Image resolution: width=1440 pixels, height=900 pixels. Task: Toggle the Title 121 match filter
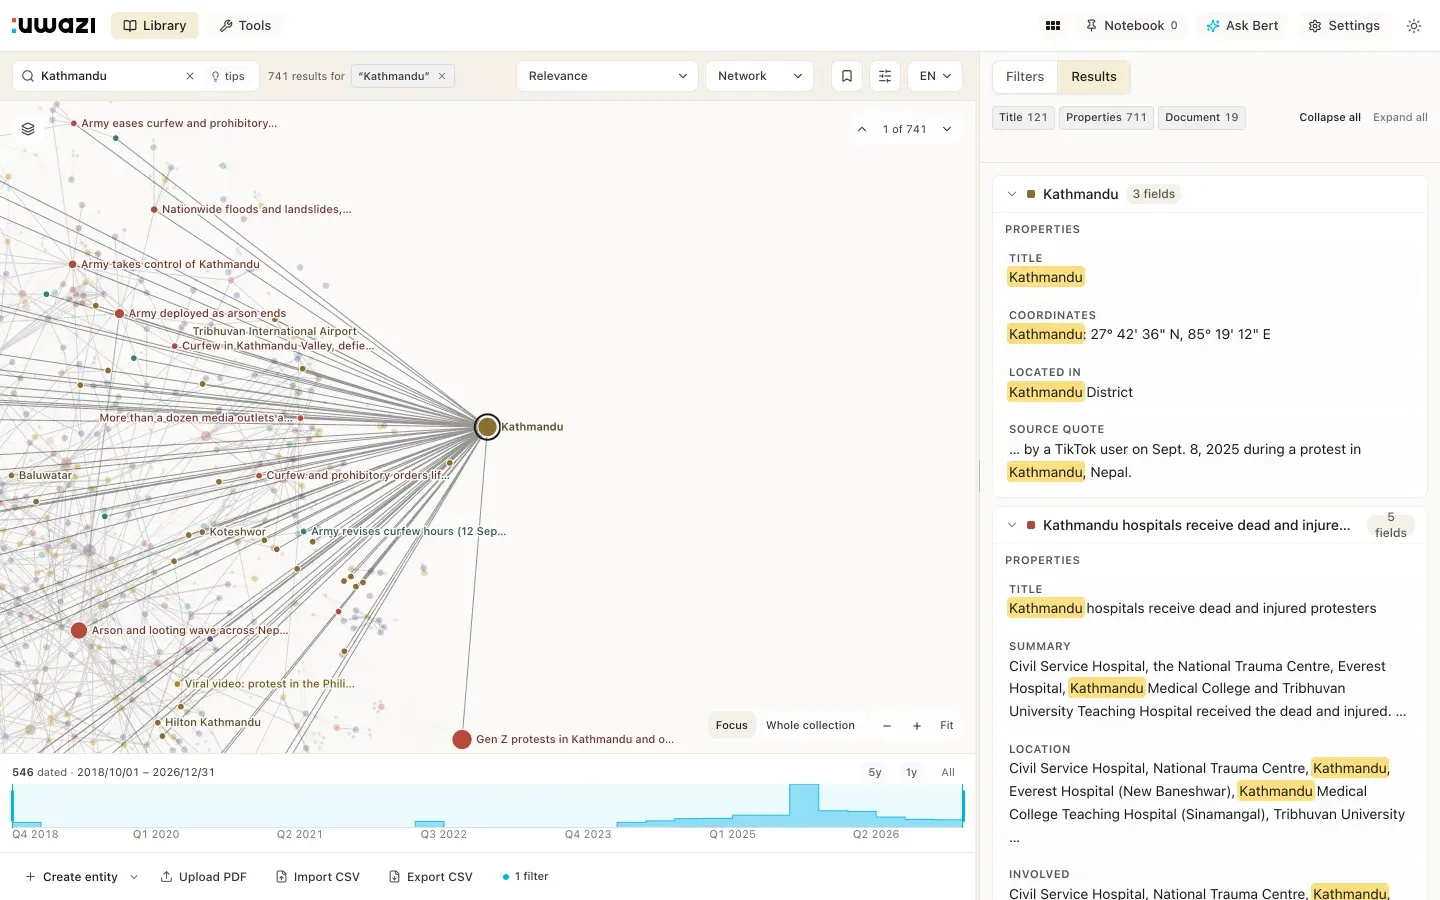tap(1023, 118)
